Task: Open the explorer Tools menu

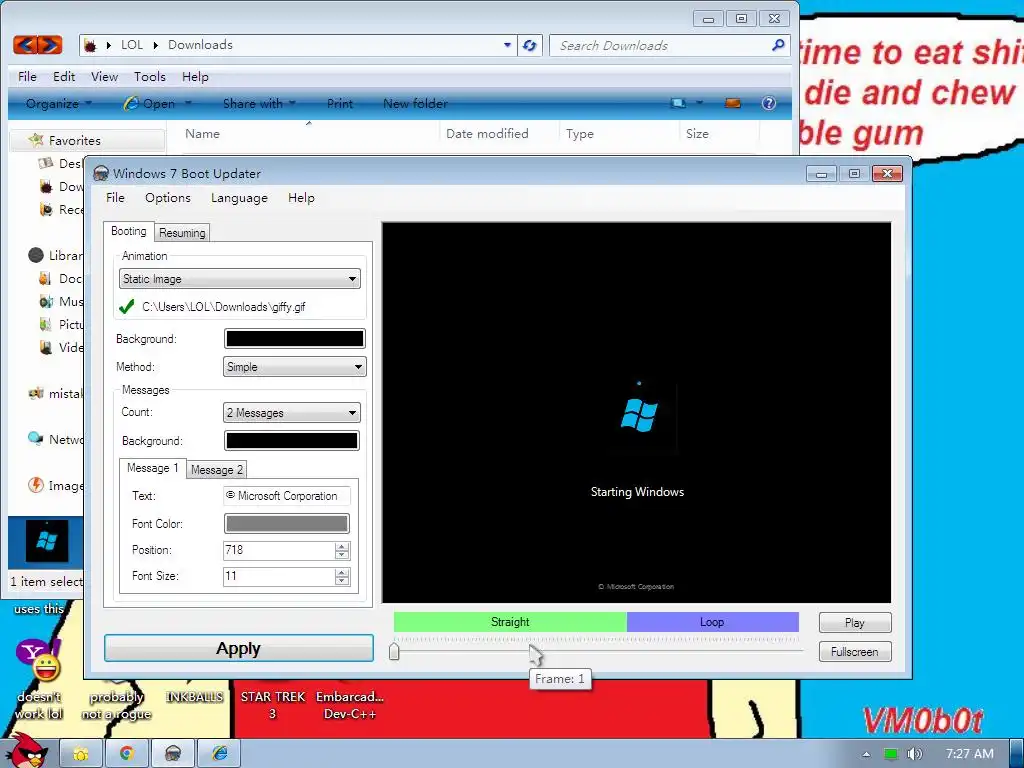Action: click(150, 76)
